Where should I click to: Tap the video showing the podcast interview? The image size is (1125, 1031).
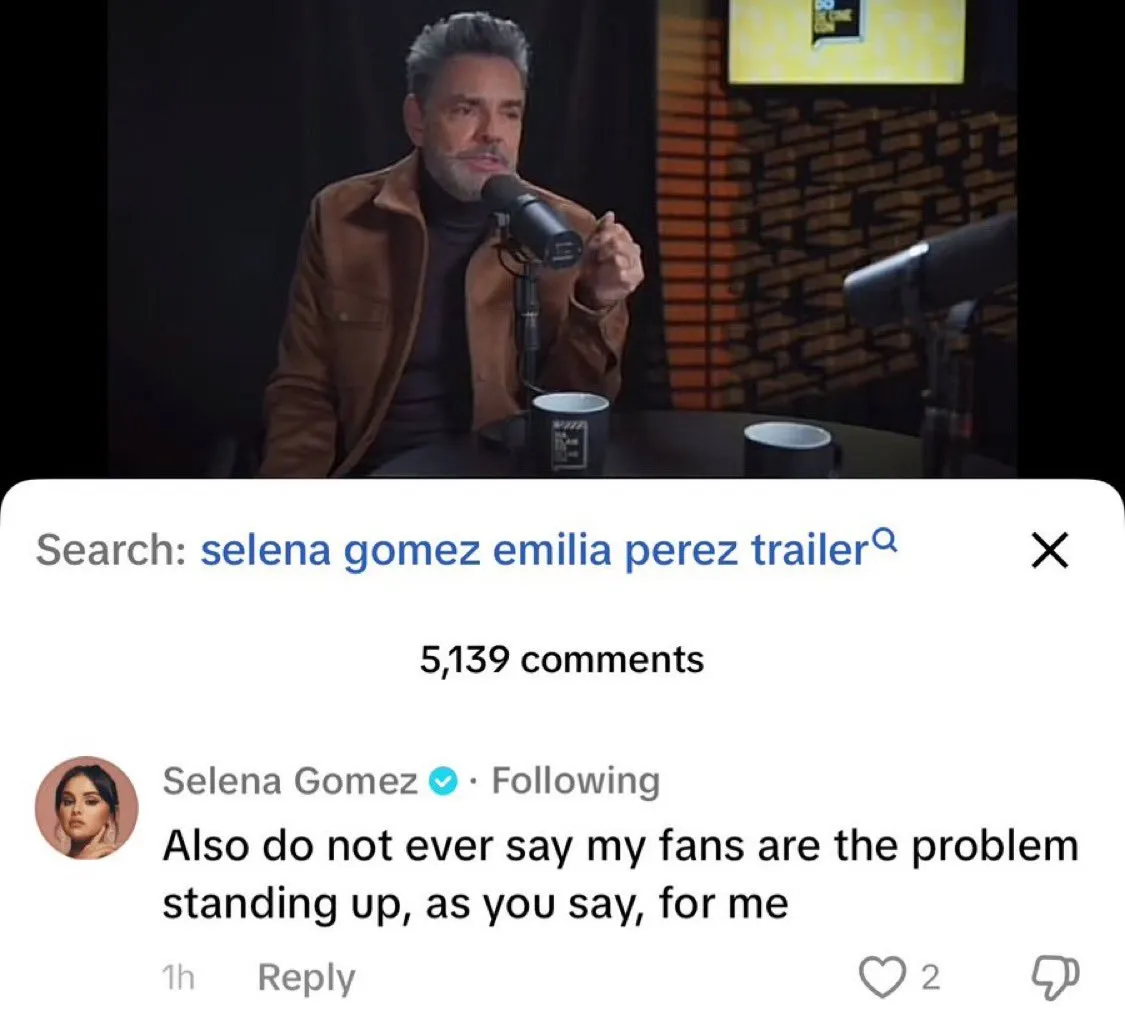tap(562, 240)
